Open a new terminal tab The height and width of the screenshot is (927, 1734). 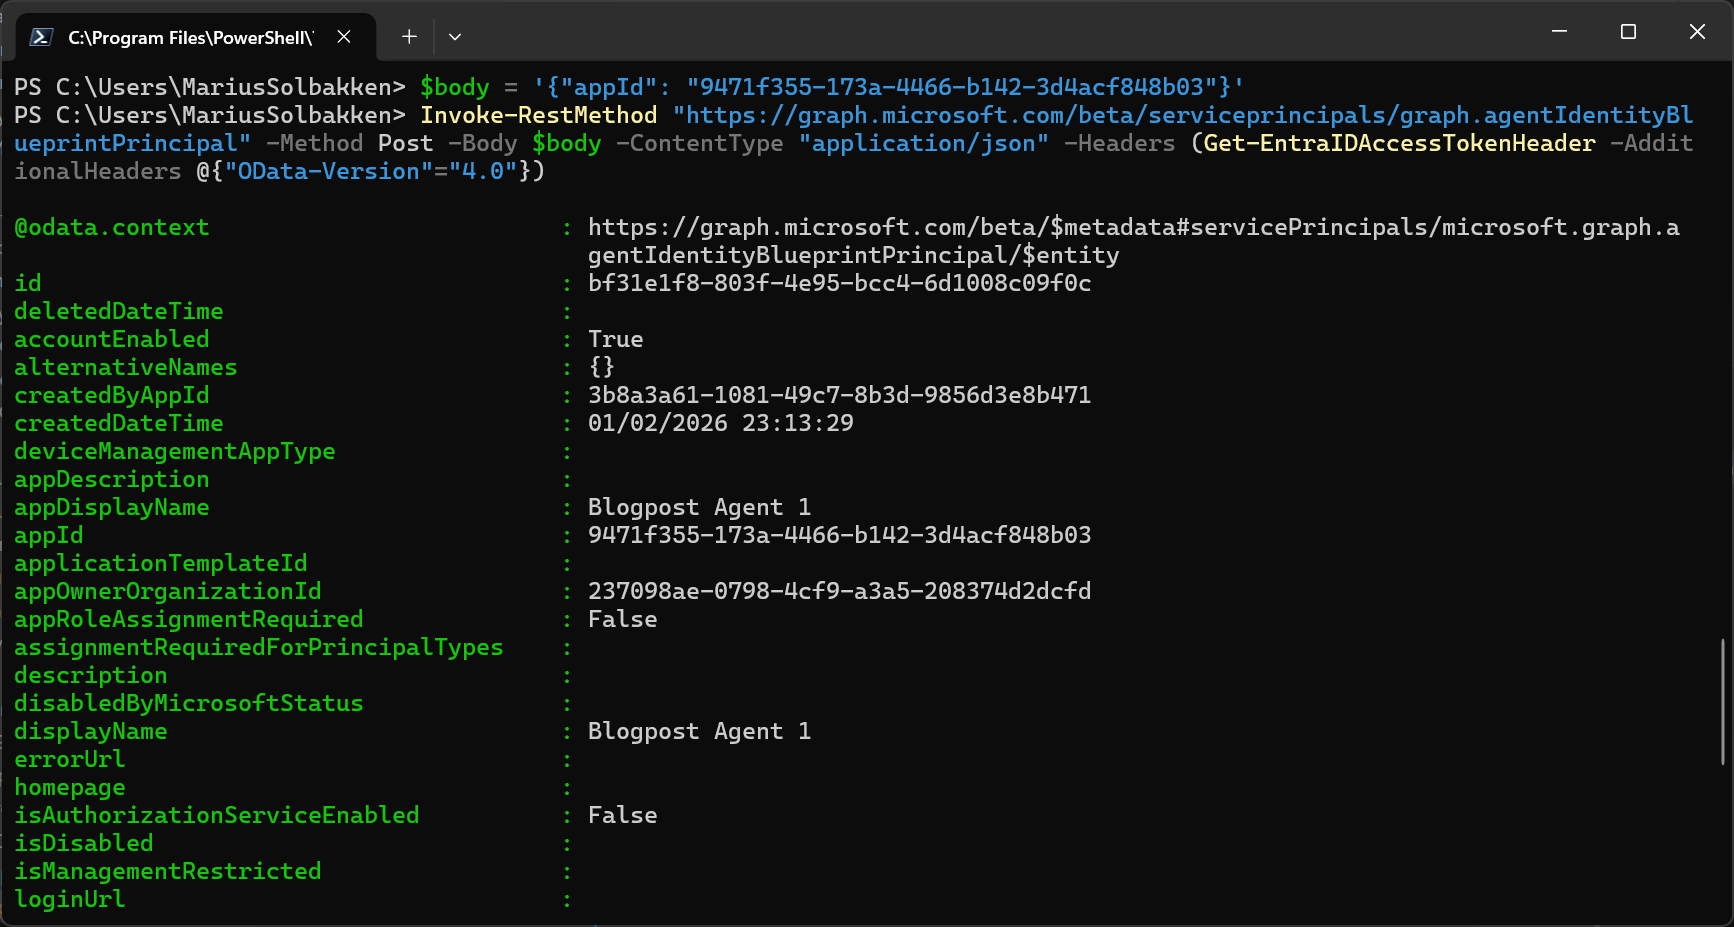(x=409, y=37)
